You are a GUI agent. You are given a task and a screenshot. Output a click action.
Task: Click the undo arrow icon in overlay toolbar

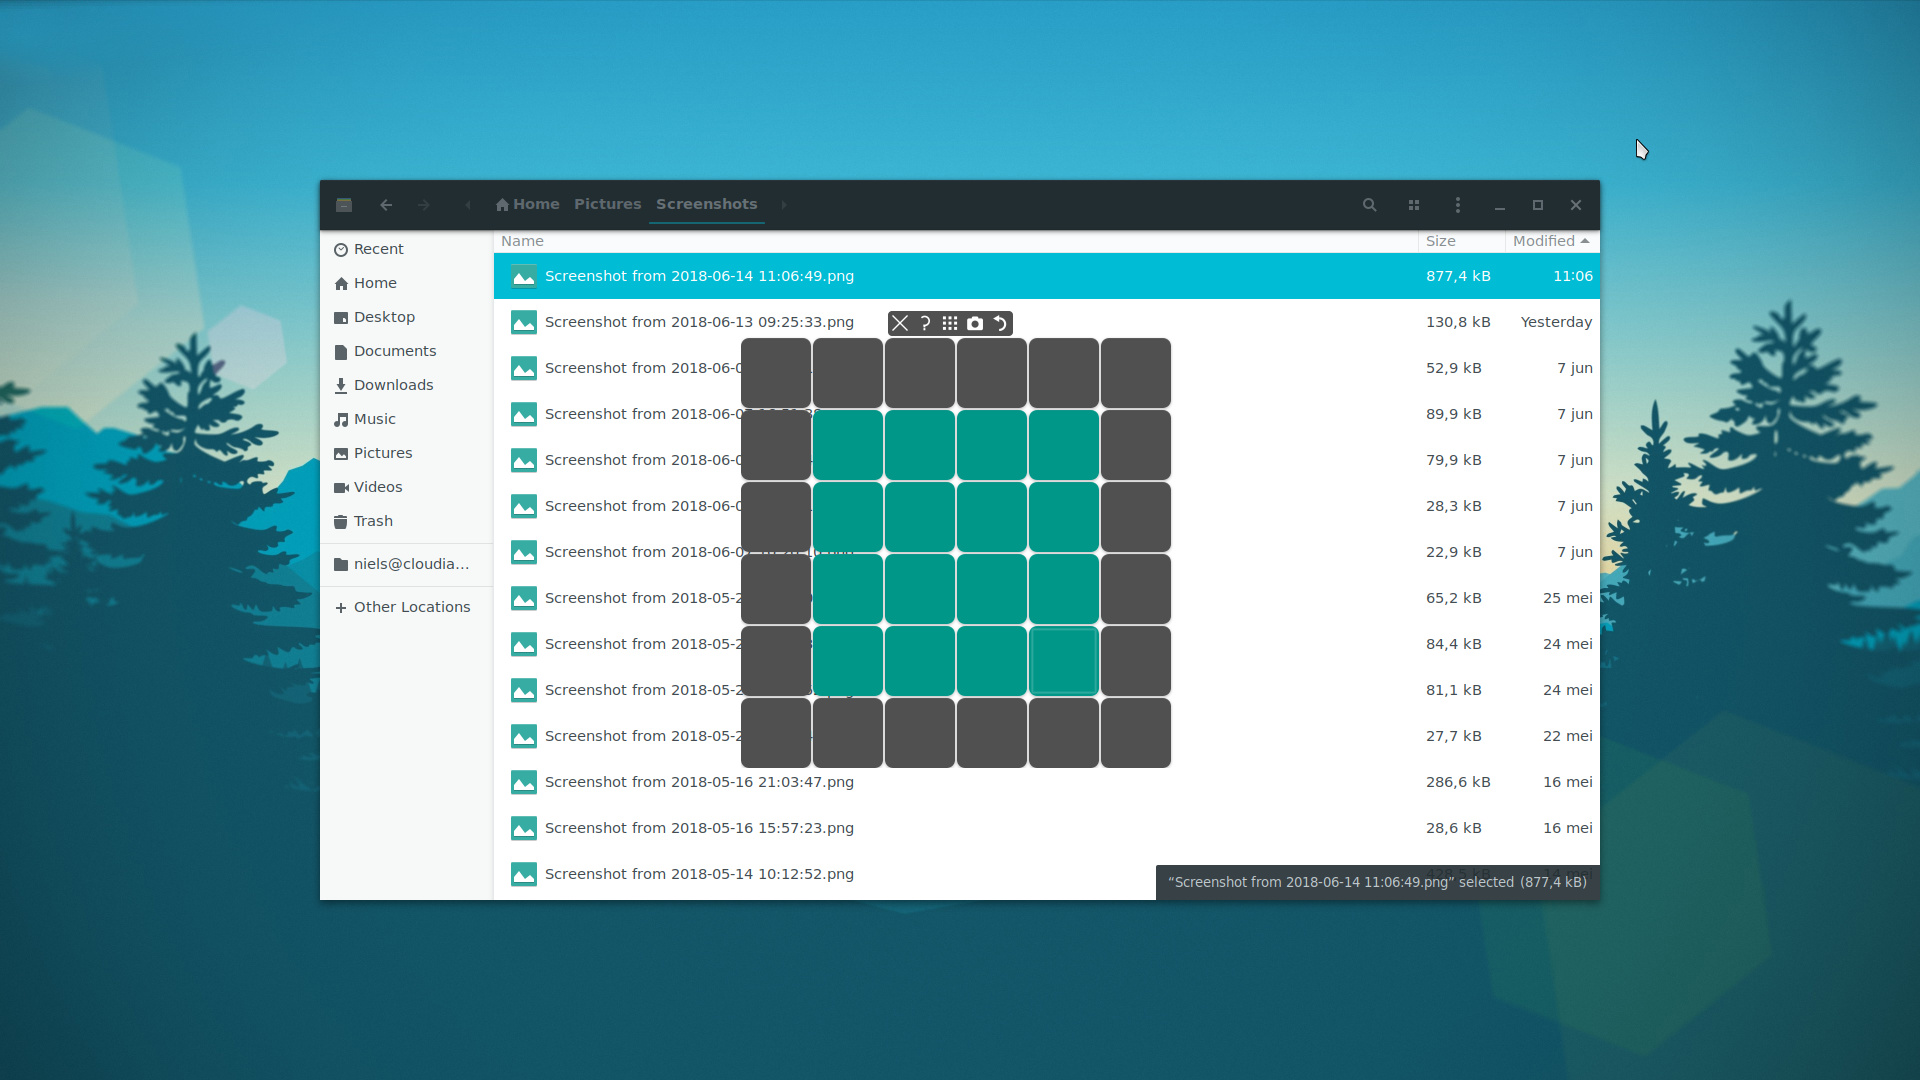(x=1000, y=323)
